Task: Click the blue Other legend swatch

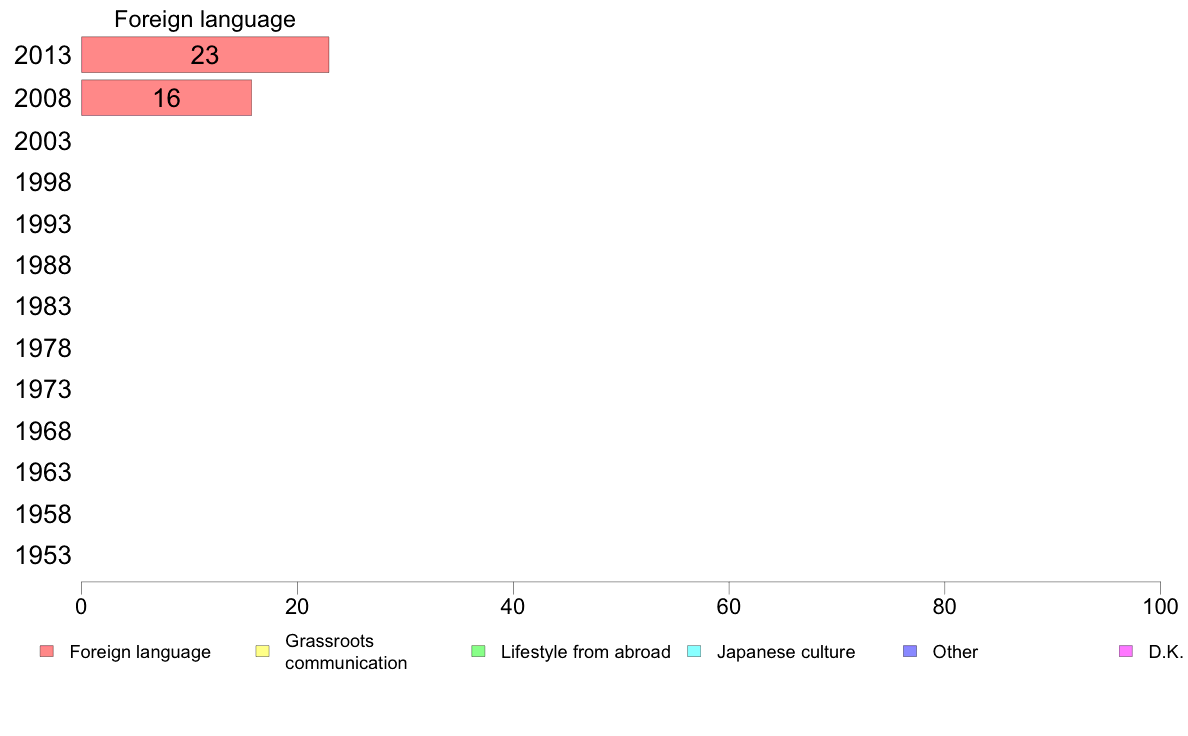Action: (910, 652)
